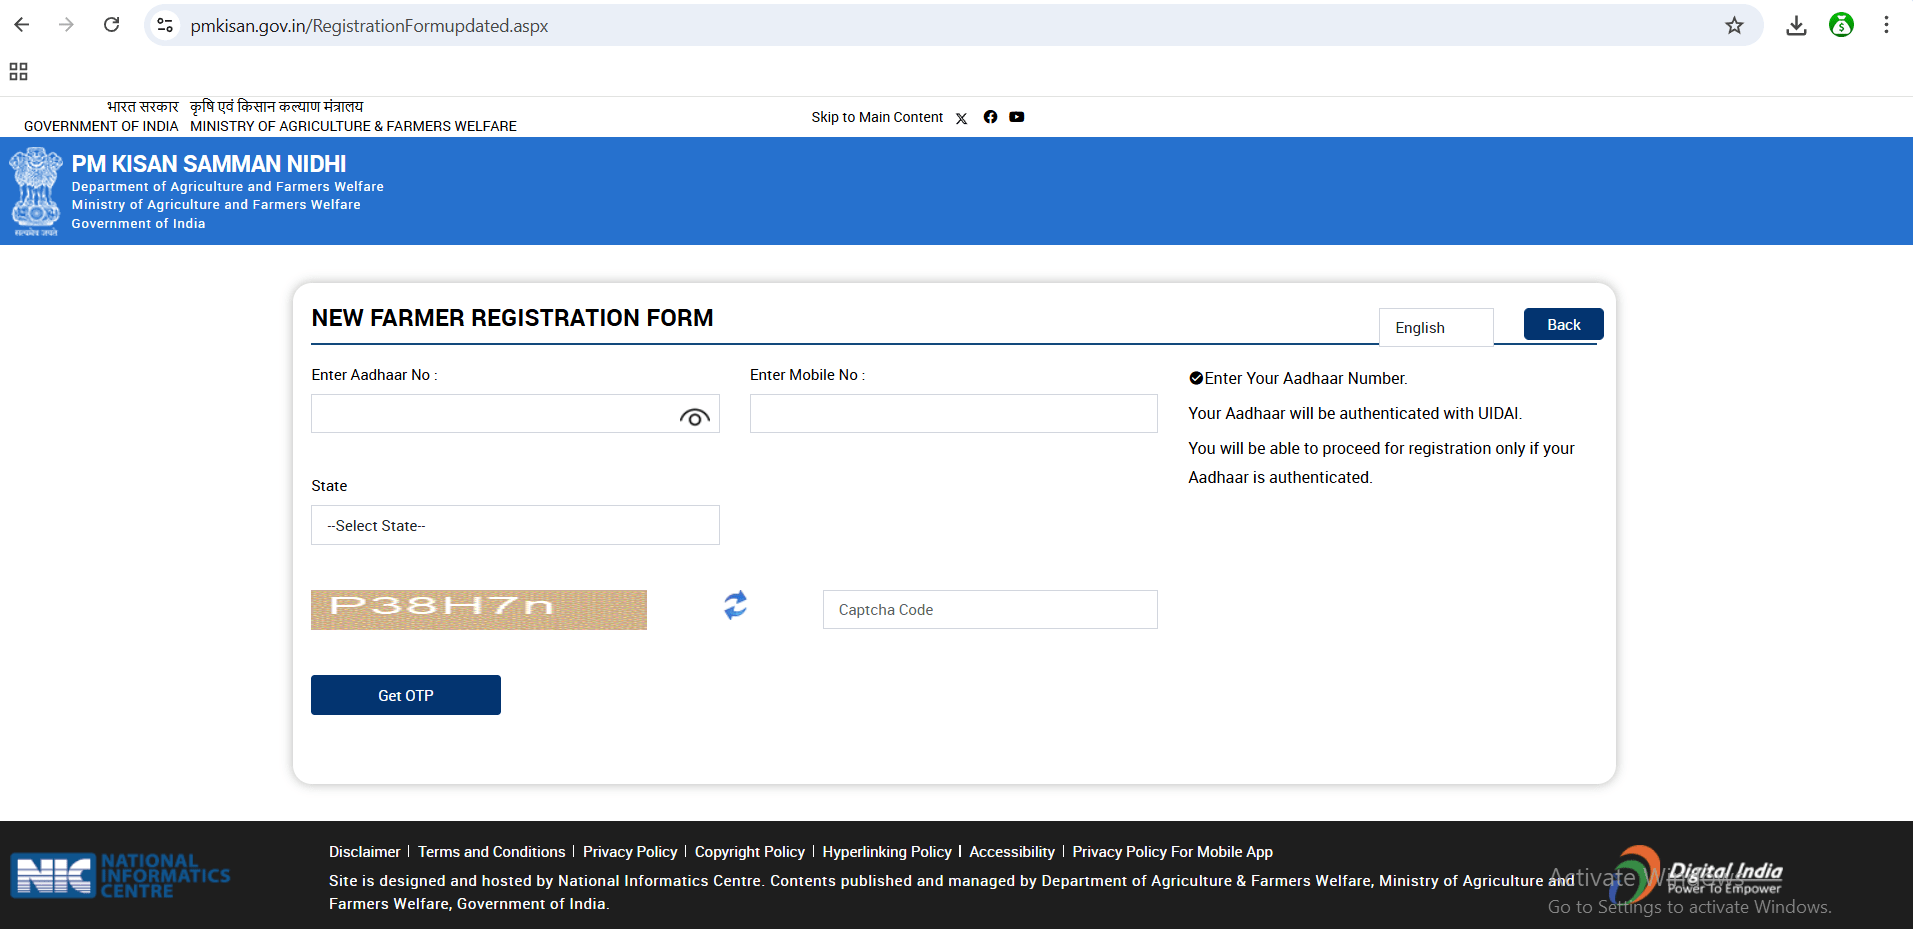The width and height of the screenshot is (1913, 932).
Task: Click Skip to Main Content link
Action: pyautogui.click(x=876, y=117)
